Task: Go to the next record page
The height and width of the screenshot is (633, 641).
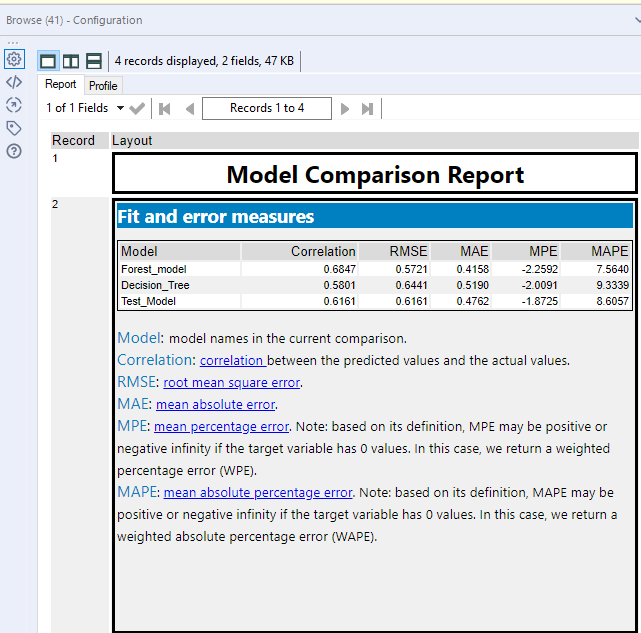Action: click(345, 109)
